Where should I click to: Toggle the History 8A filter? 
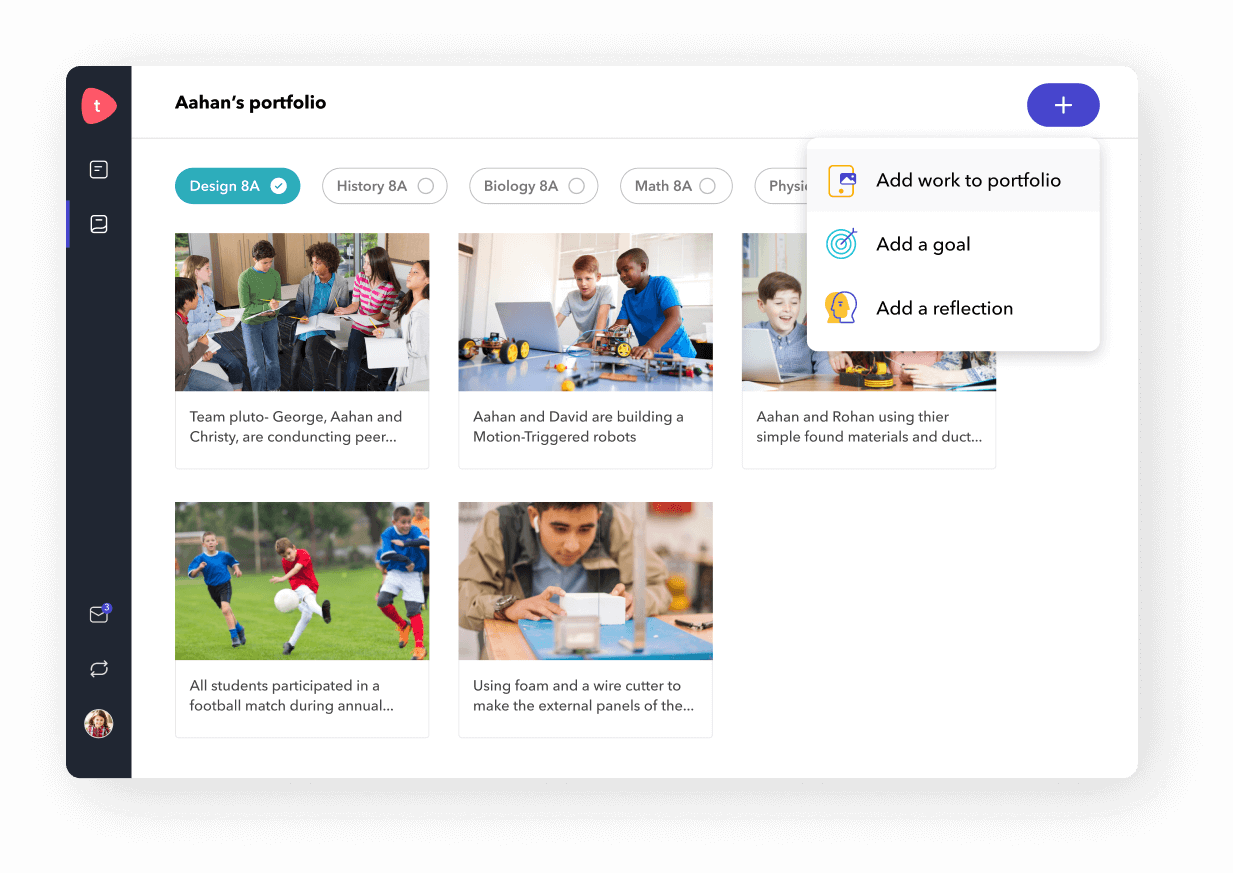coord(384,186)
